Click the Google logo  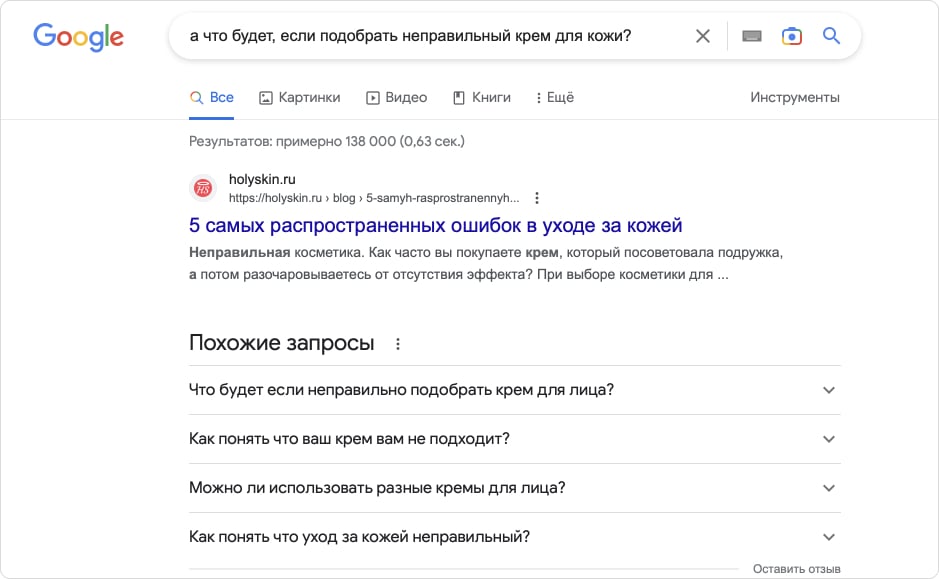coord(78,37)
